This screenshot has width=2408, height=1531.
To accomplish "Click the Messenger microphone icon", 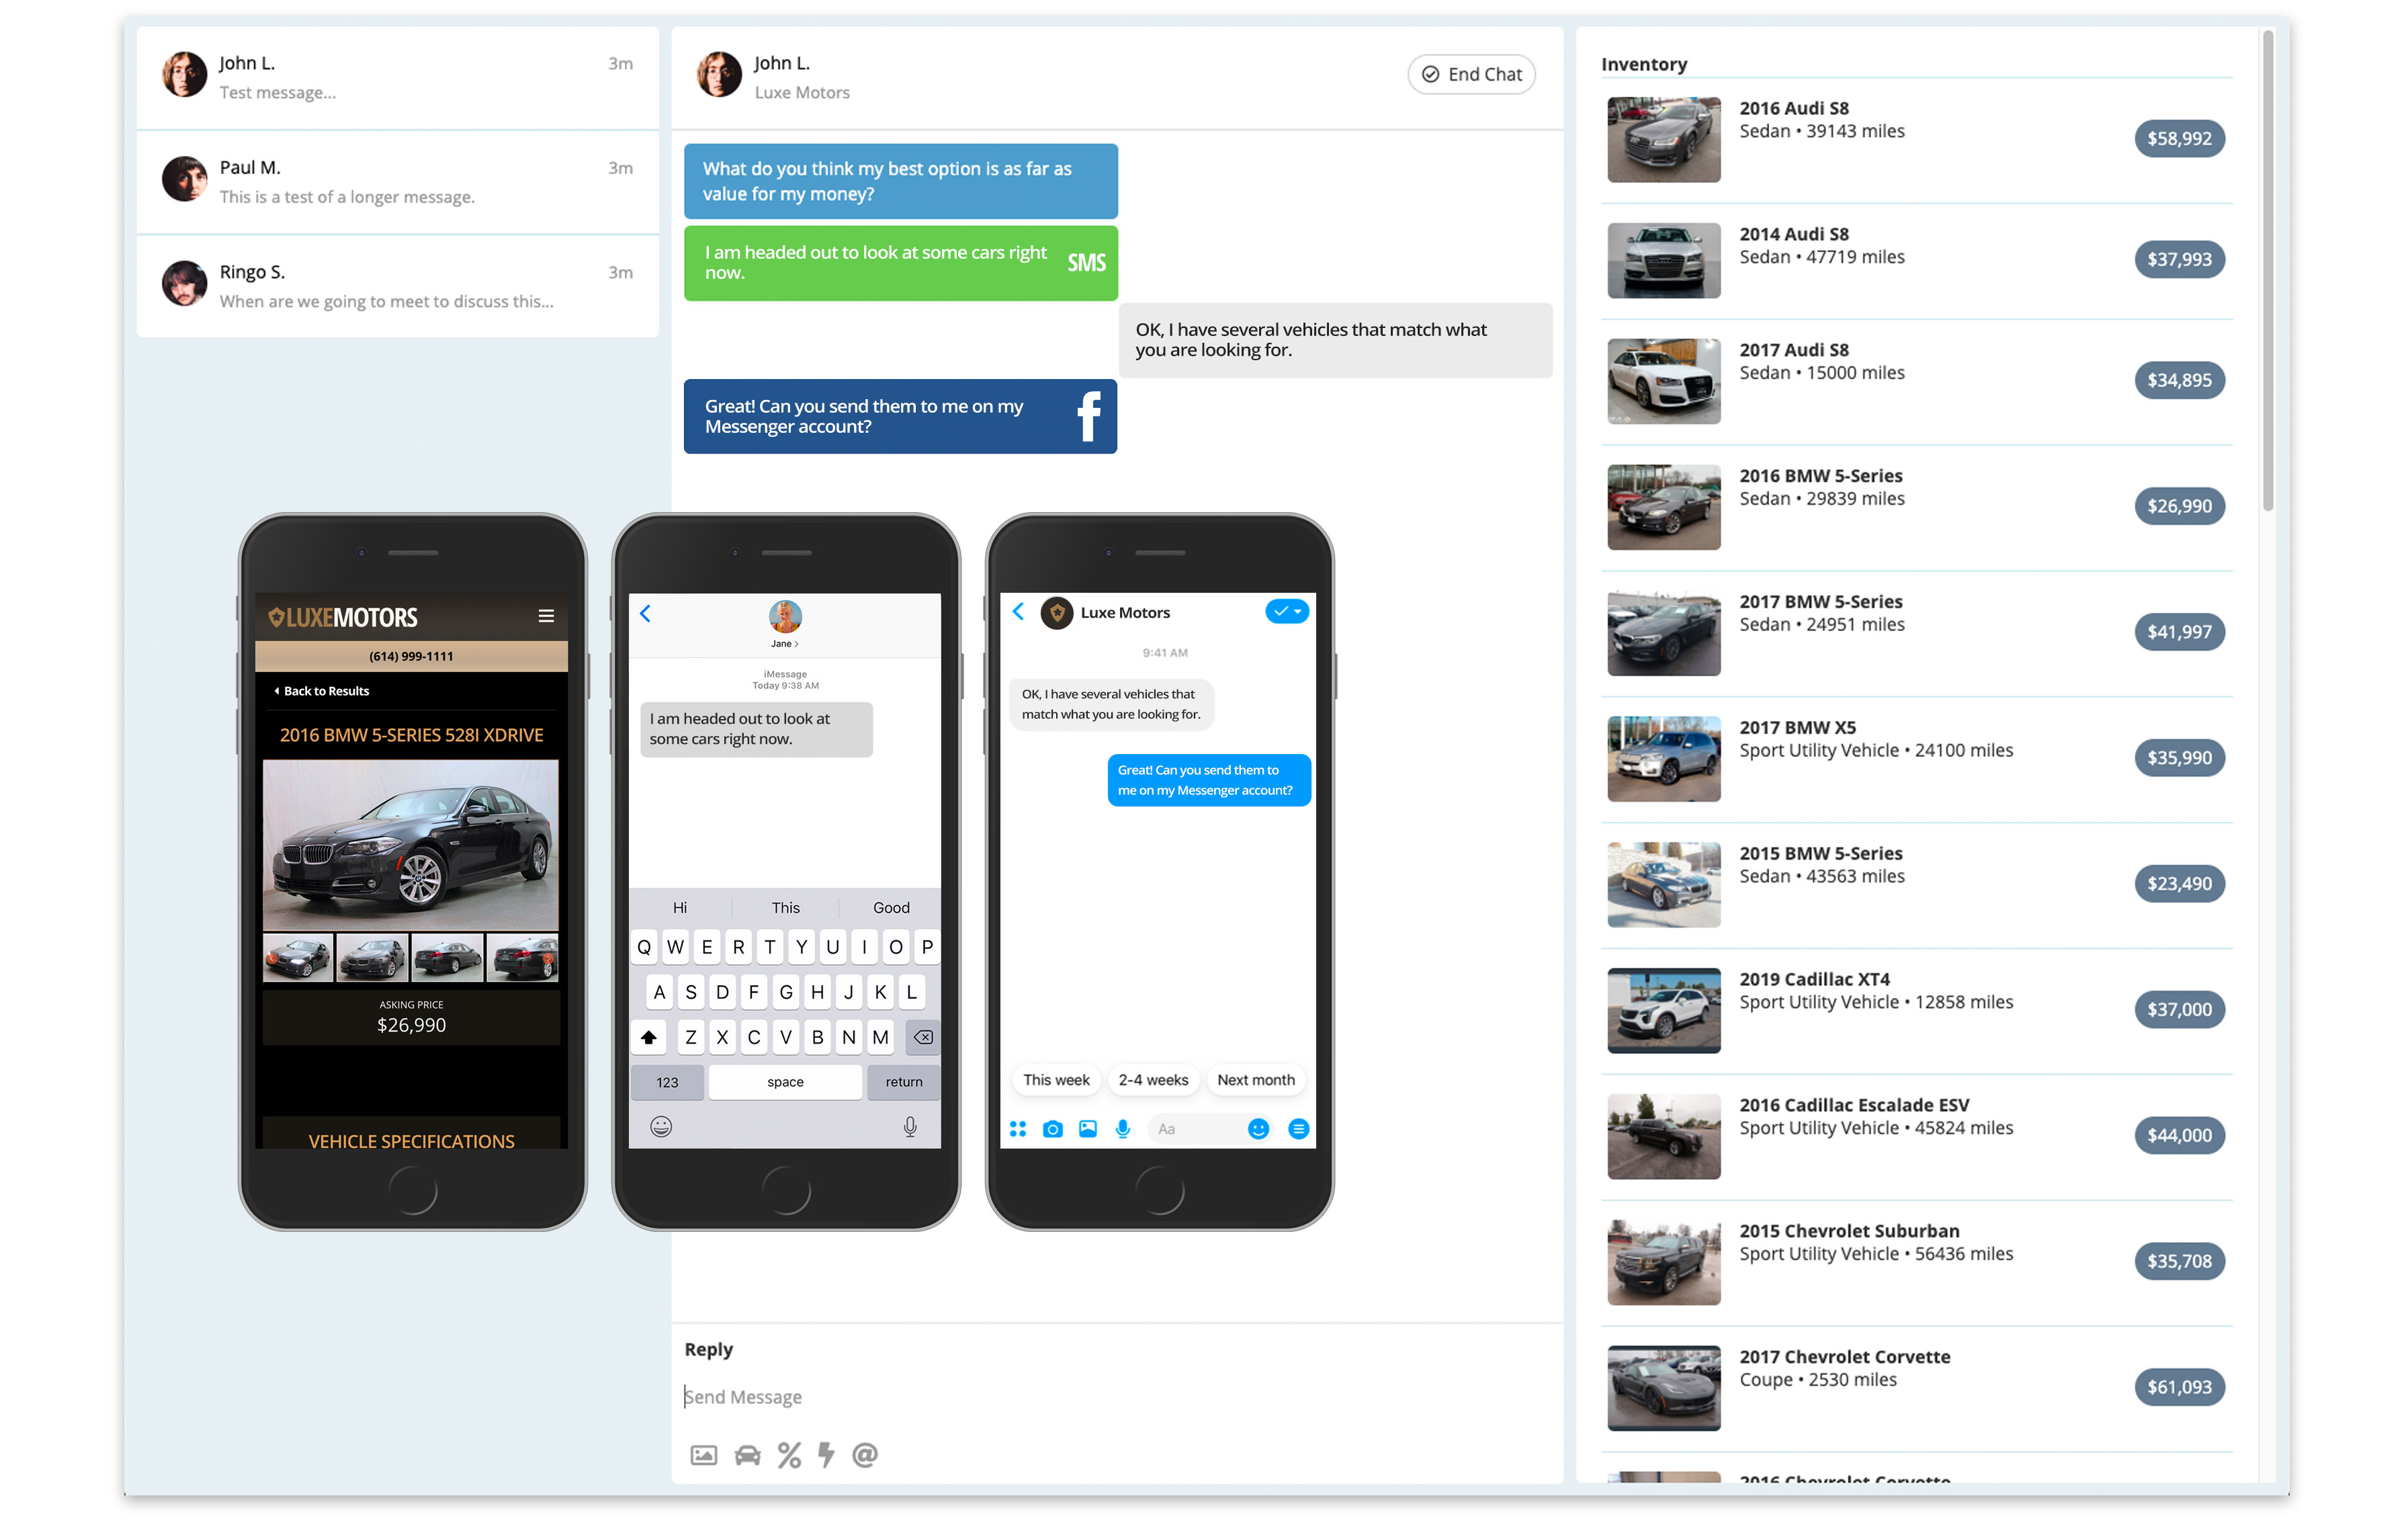I will coord(1123,1129).
